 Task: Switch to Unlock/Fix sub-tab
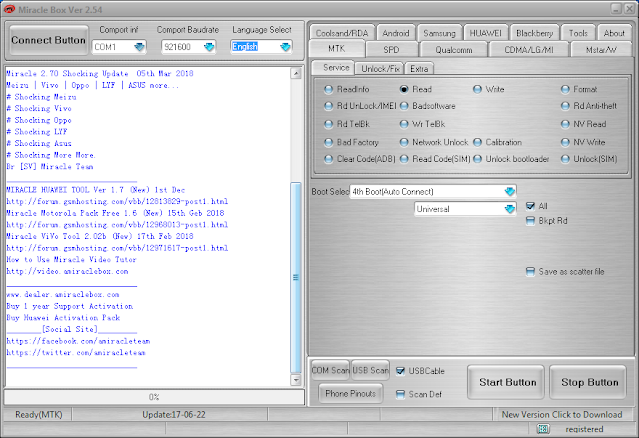[x=380, y=68]
